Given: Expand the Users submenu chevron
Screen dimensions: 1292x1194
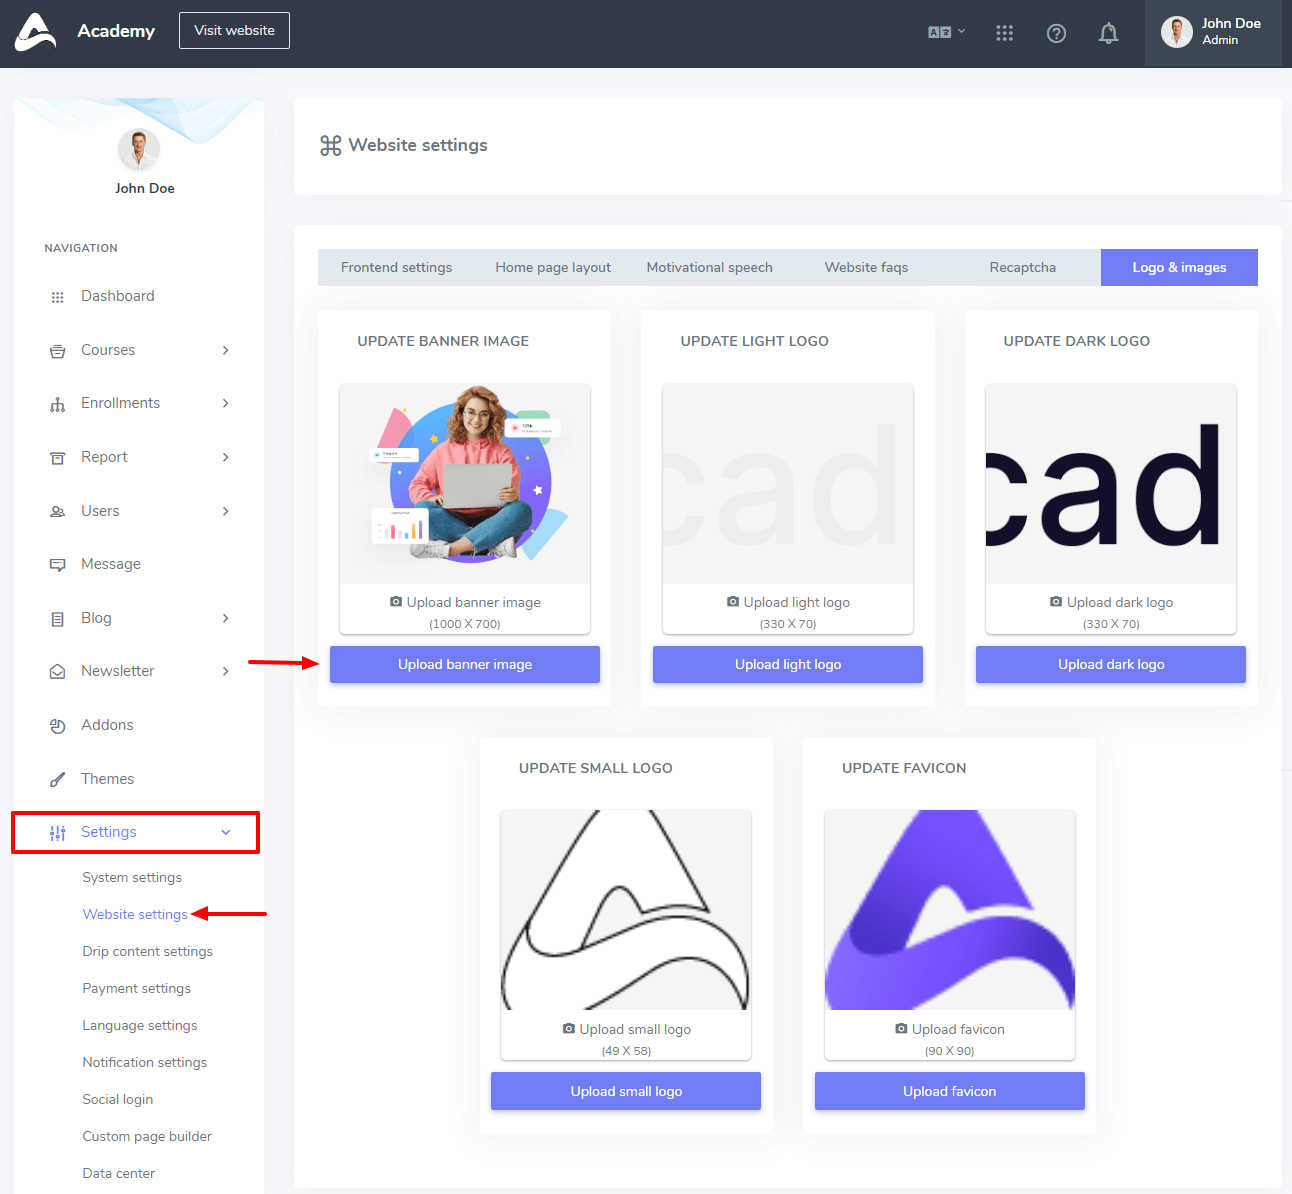Looking at the screenshot, I should coord(226,511).
